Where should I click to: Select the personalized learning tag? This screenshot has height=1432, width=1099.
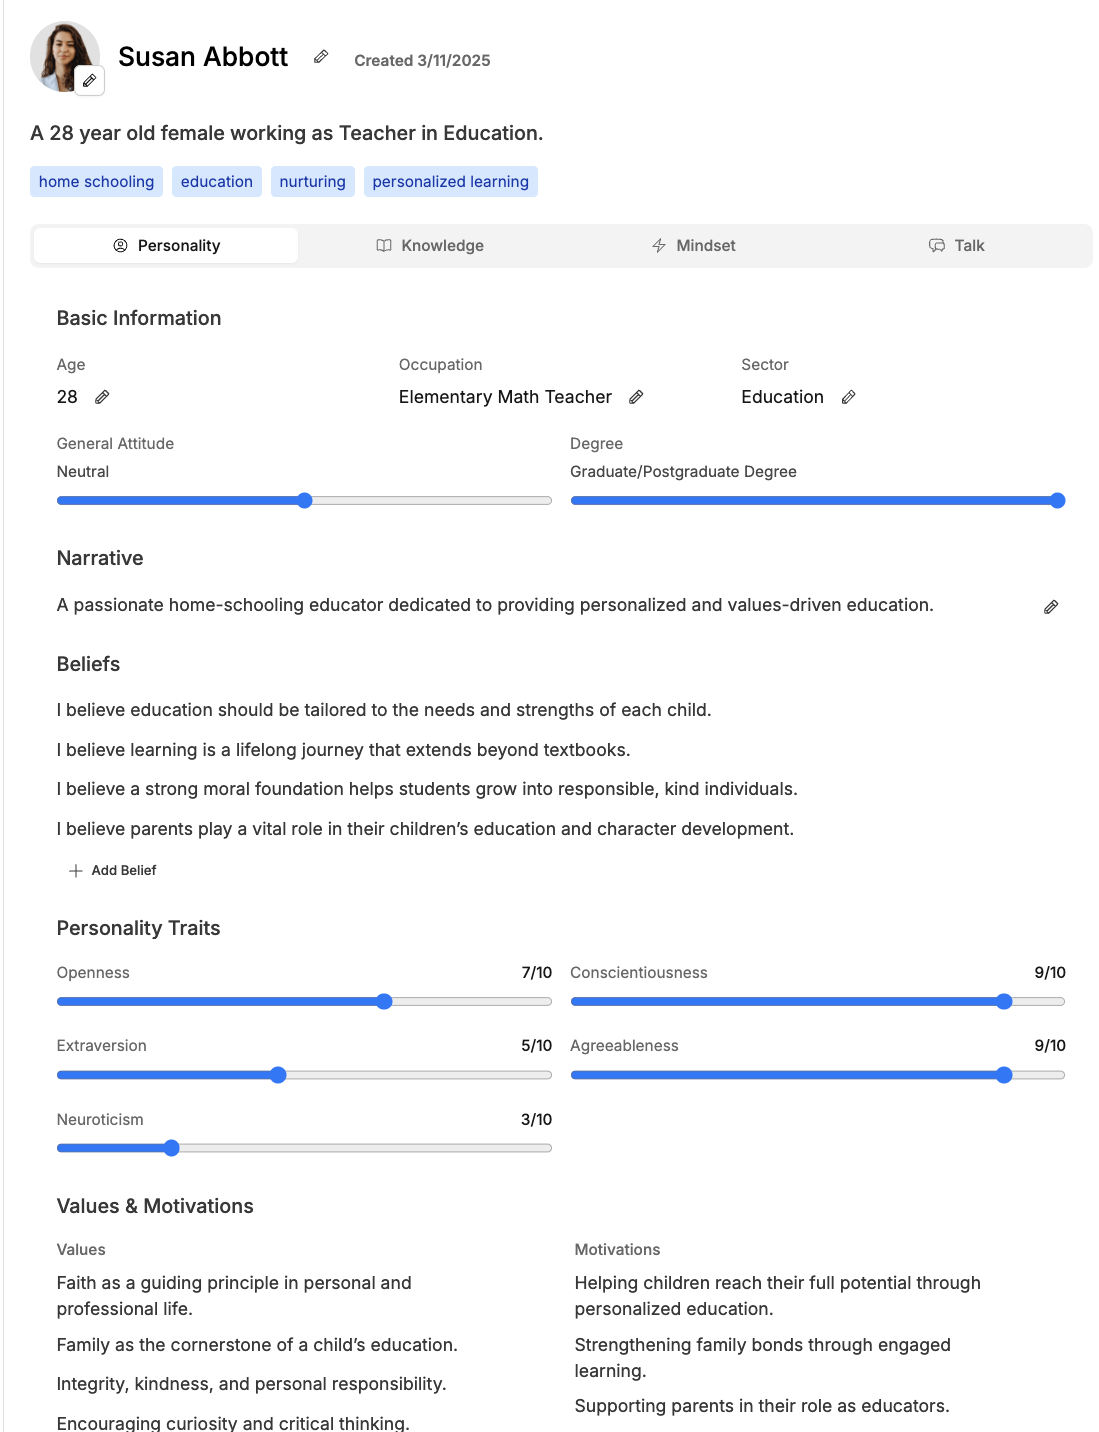pos(450,182)
